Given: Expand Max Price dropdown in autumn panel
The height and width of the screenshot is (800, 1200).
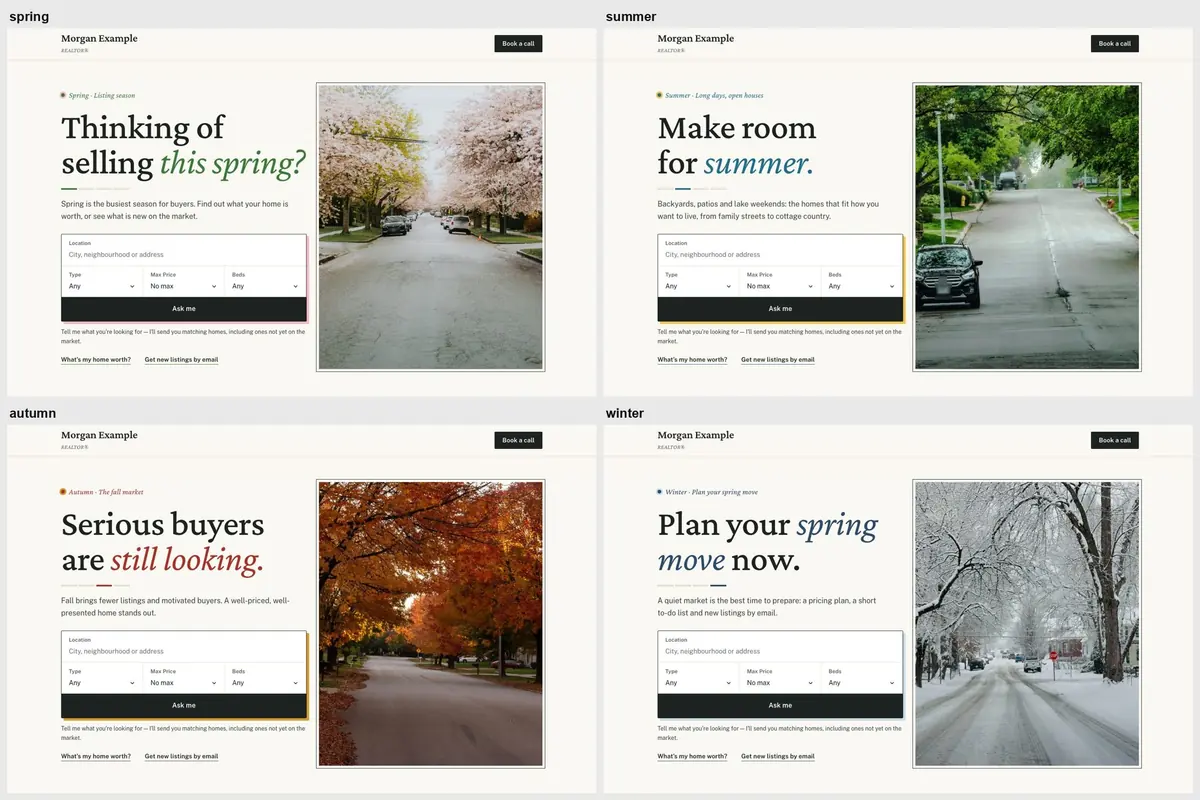Looking at the screenshot, I should point(184,678).
